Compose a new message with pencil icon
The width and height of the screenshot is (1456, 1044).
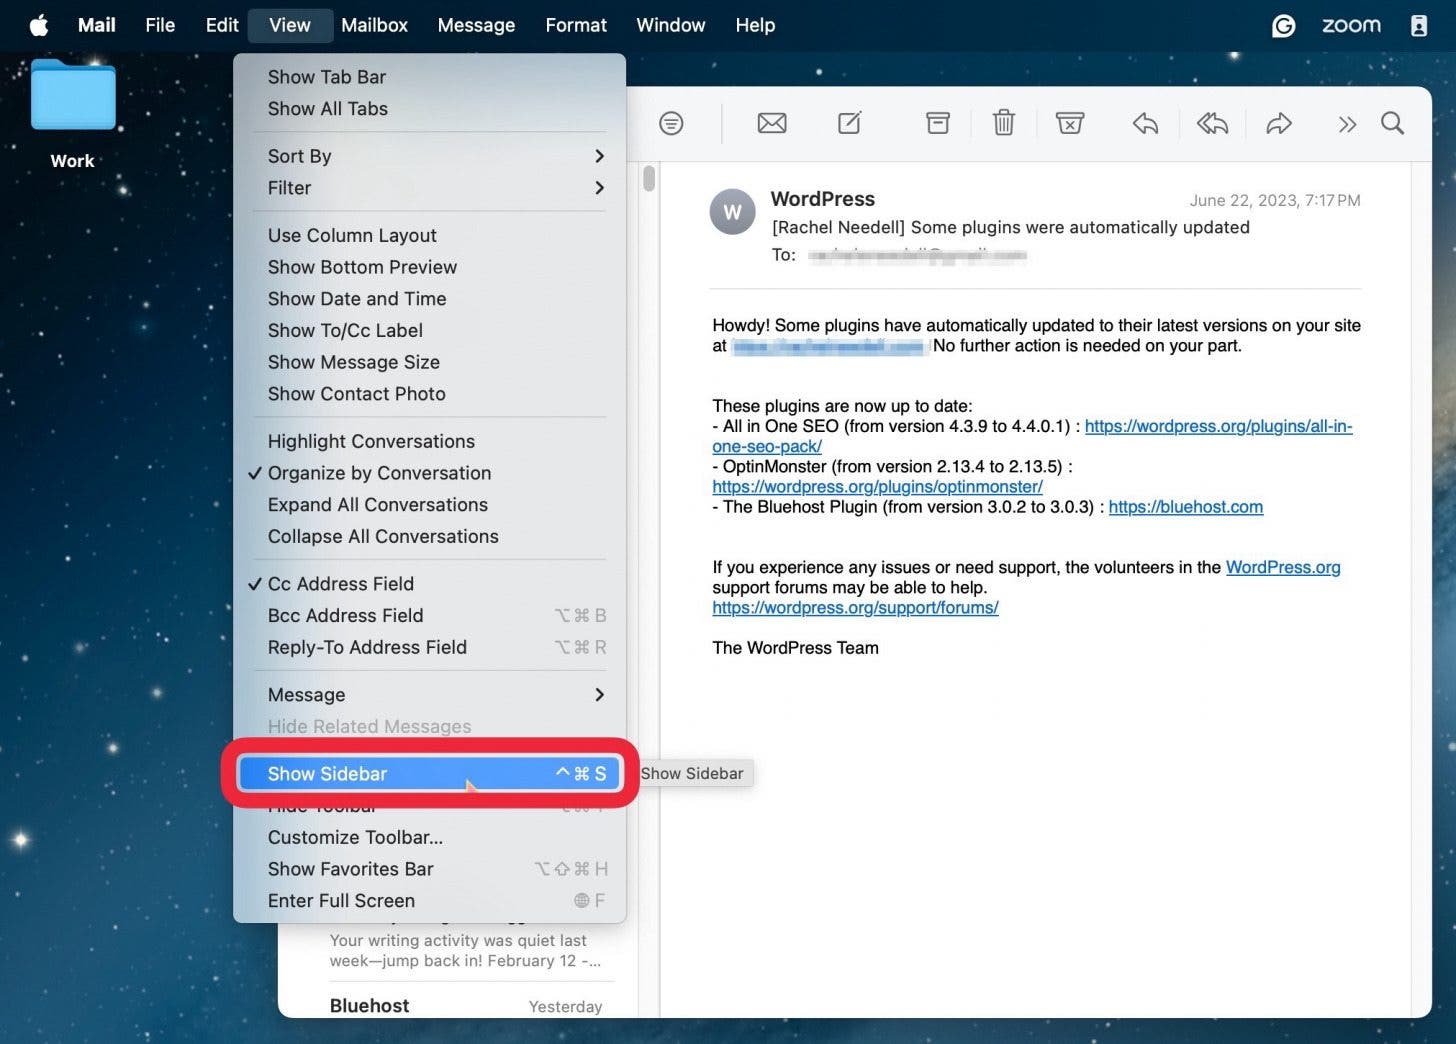849,123
